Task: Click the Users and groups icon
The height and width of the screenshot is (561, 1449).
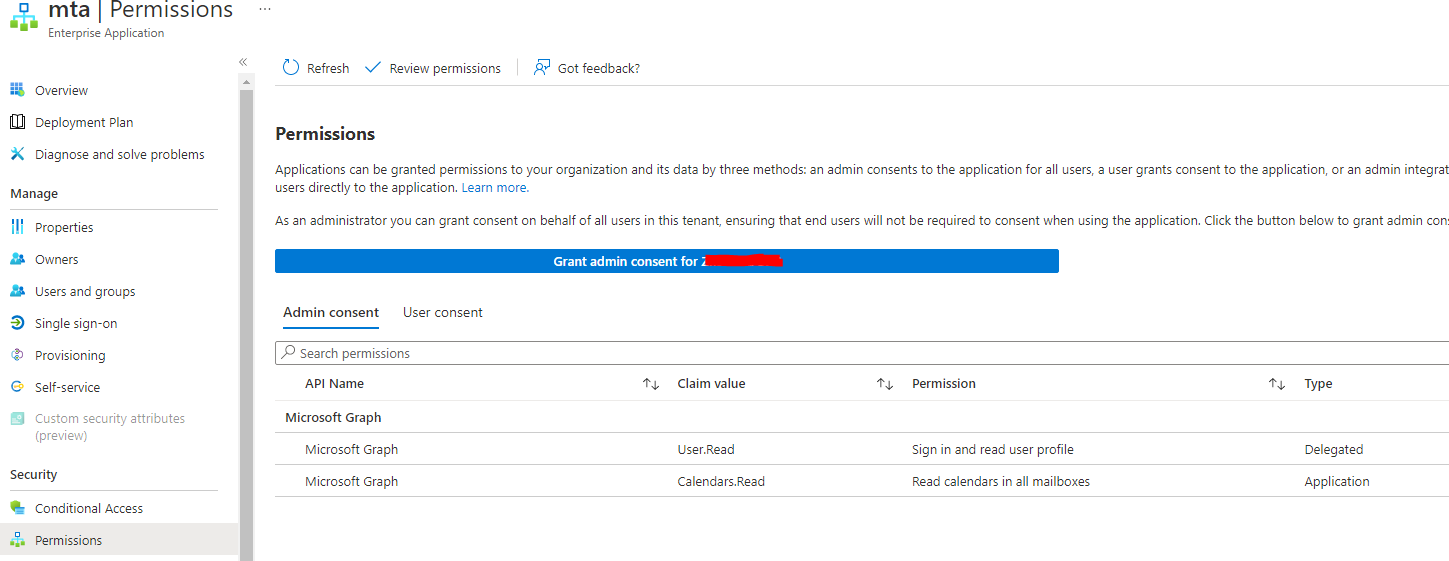Action: (x=17, y=291)
